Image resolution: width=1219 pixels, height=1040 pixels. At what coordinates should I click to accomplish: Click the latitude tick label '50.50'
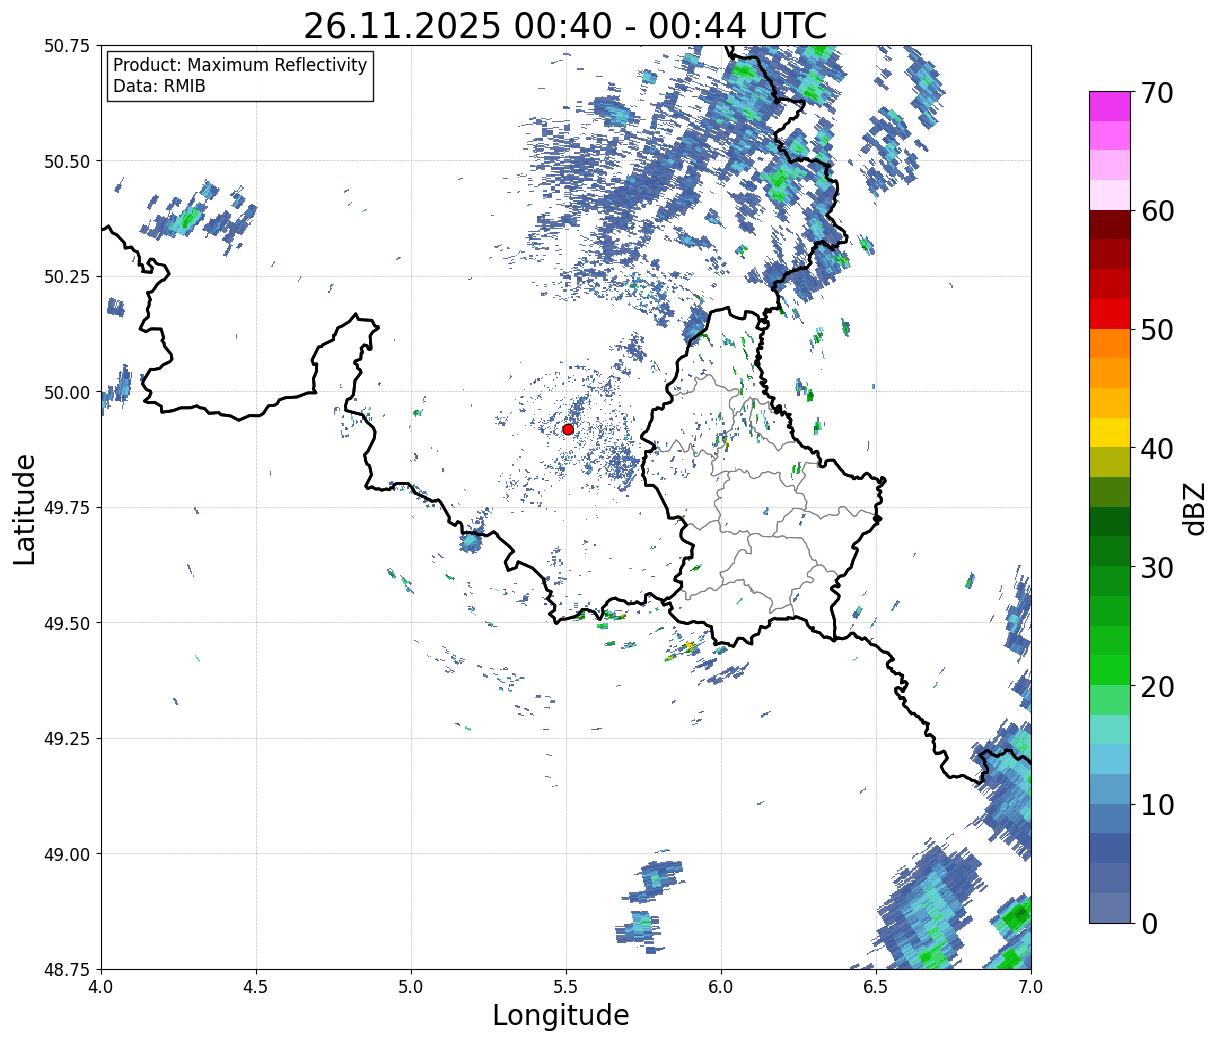[x=67, y=161]
